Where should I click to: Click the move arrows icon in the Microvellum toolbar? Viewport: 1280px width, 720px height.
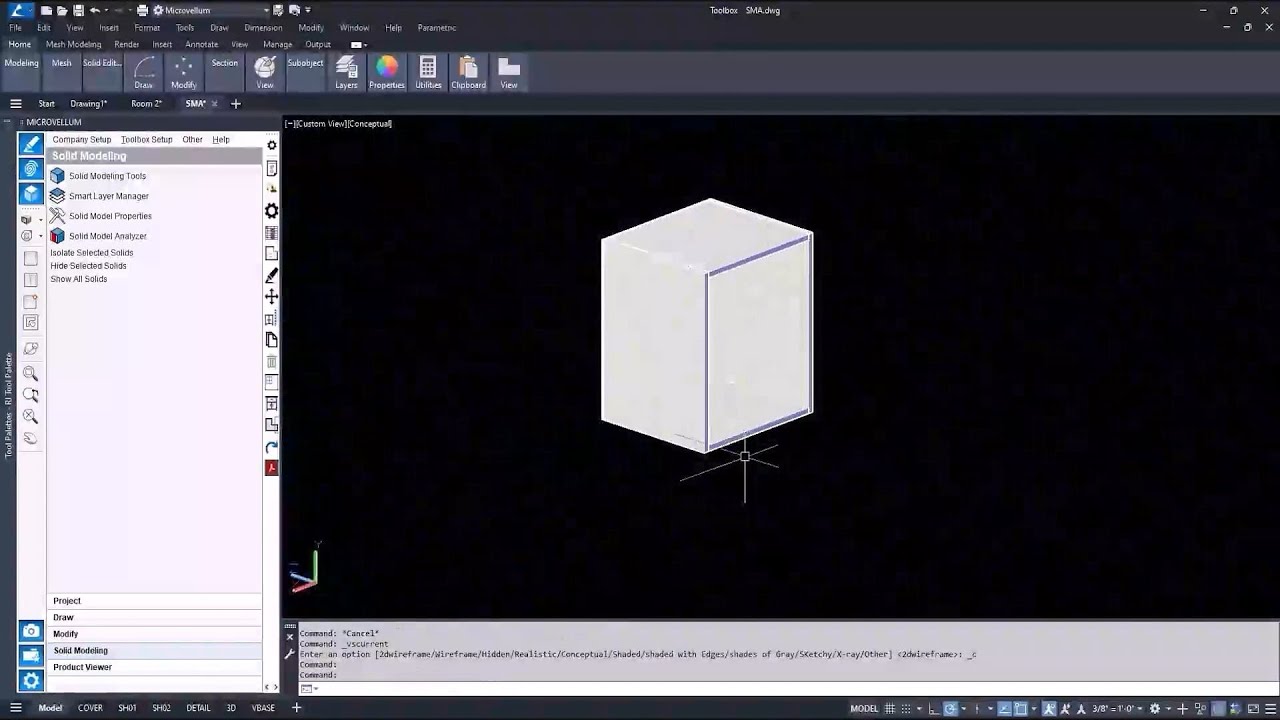point(271,297)
